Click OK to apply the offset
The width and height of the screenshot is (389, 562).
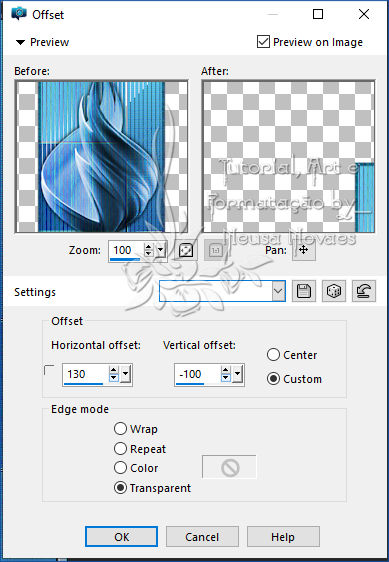(122, 537)
